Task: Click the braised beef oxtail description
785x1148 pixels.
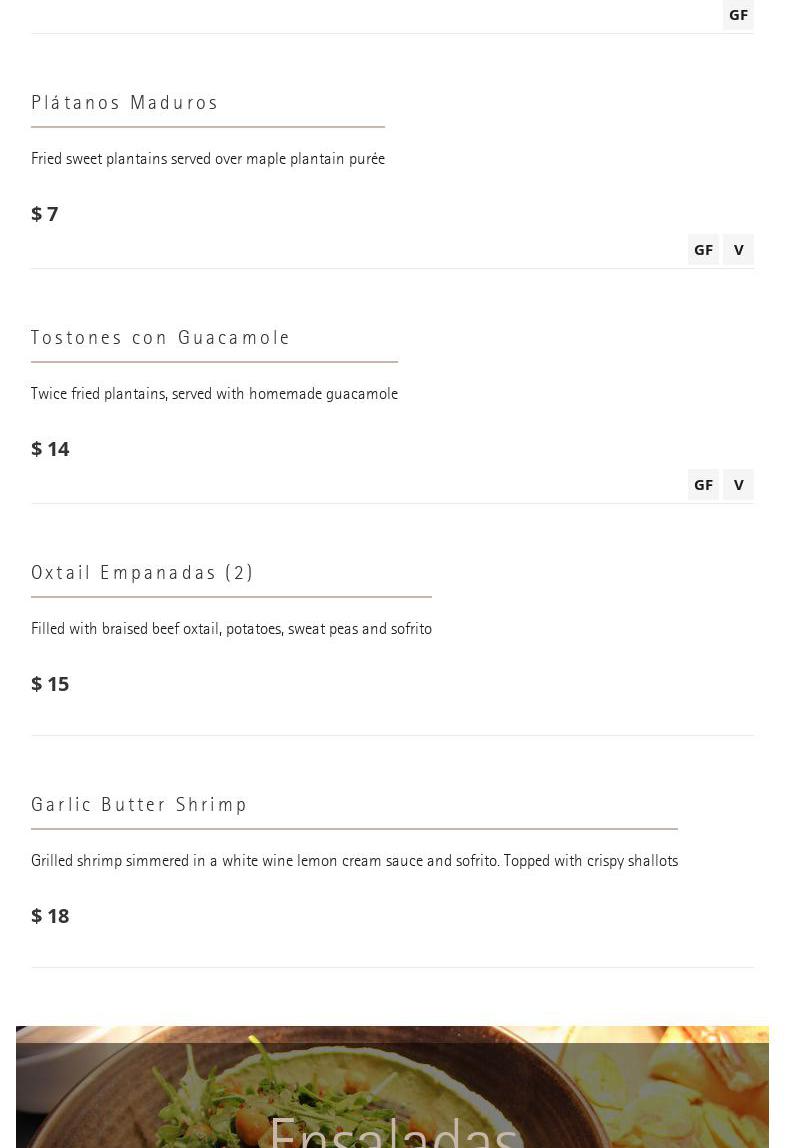Action: pos(231,629)
